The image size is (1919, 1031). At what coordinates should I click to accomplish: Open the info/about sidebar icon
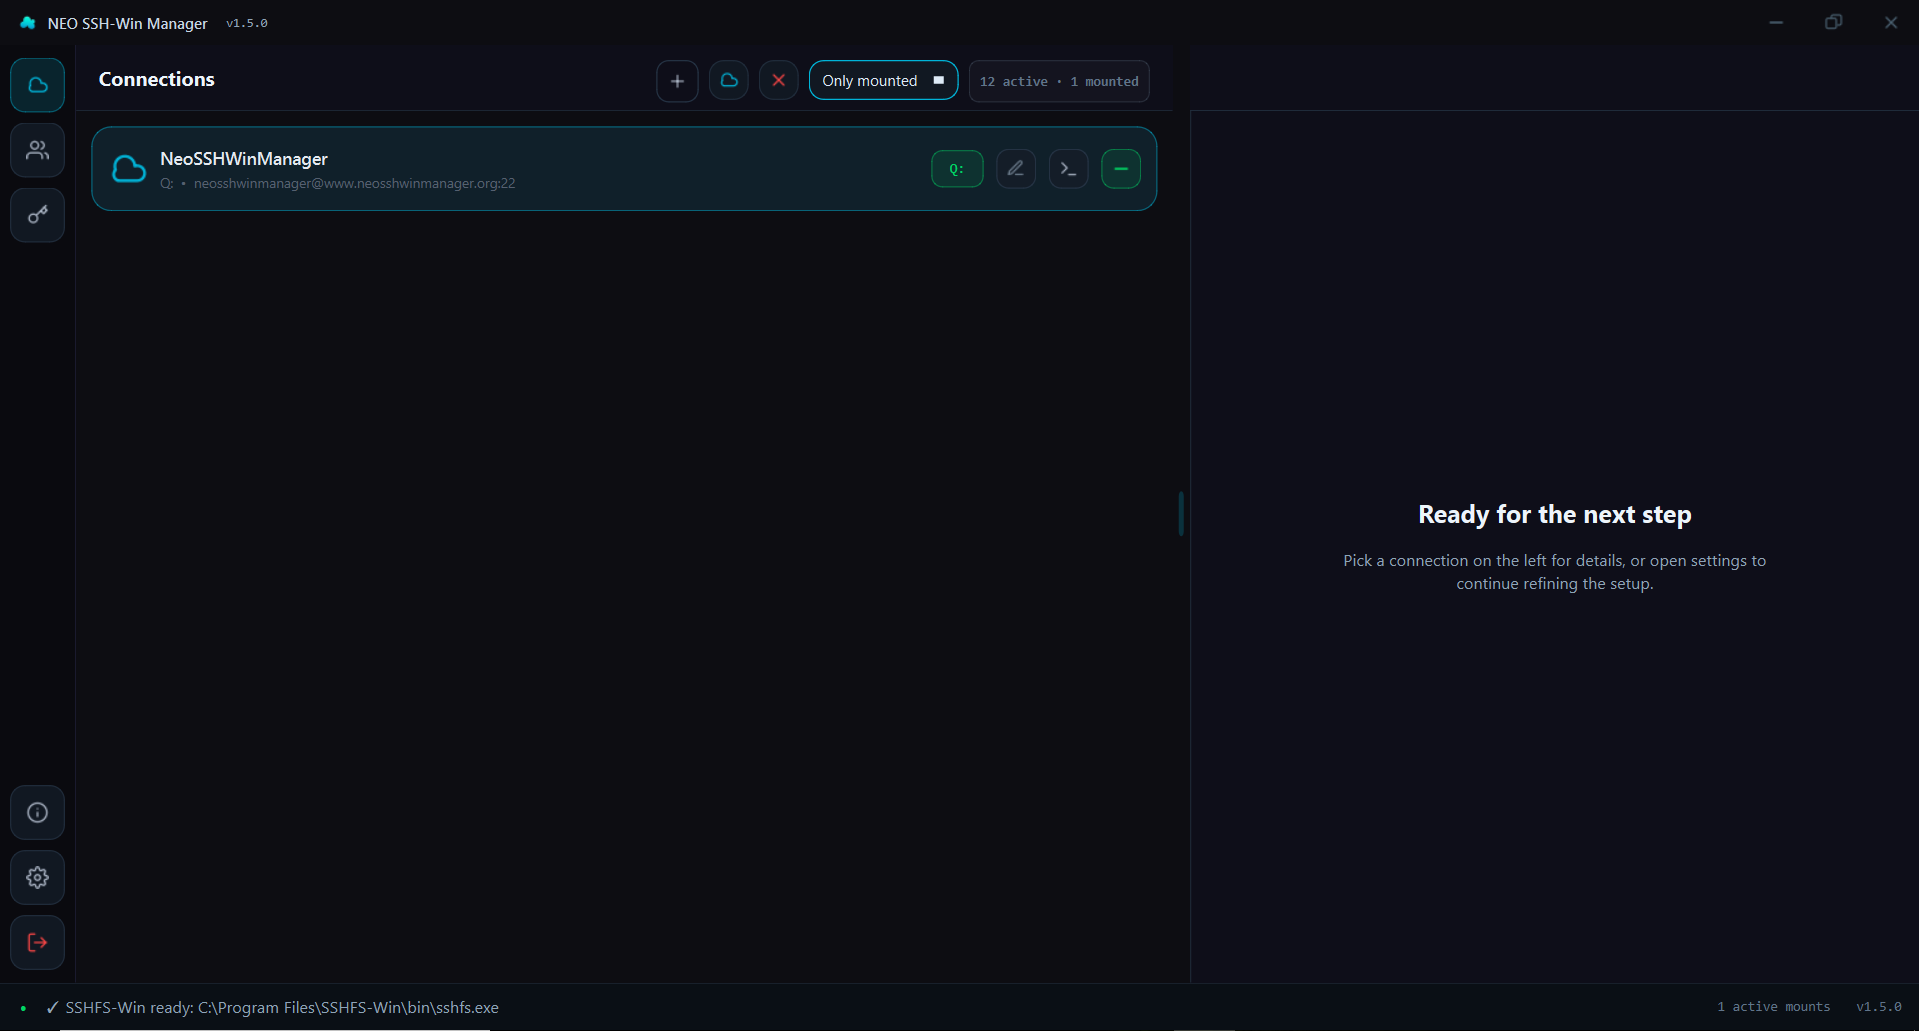coord(38,812)
